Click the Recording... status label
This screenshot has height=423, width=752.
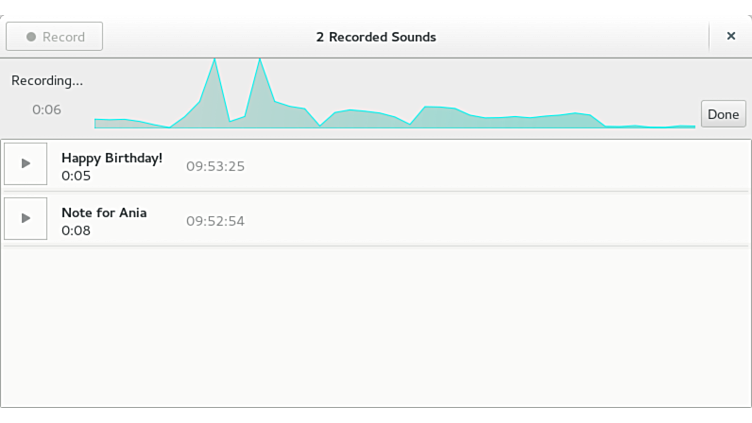point(47,80)
